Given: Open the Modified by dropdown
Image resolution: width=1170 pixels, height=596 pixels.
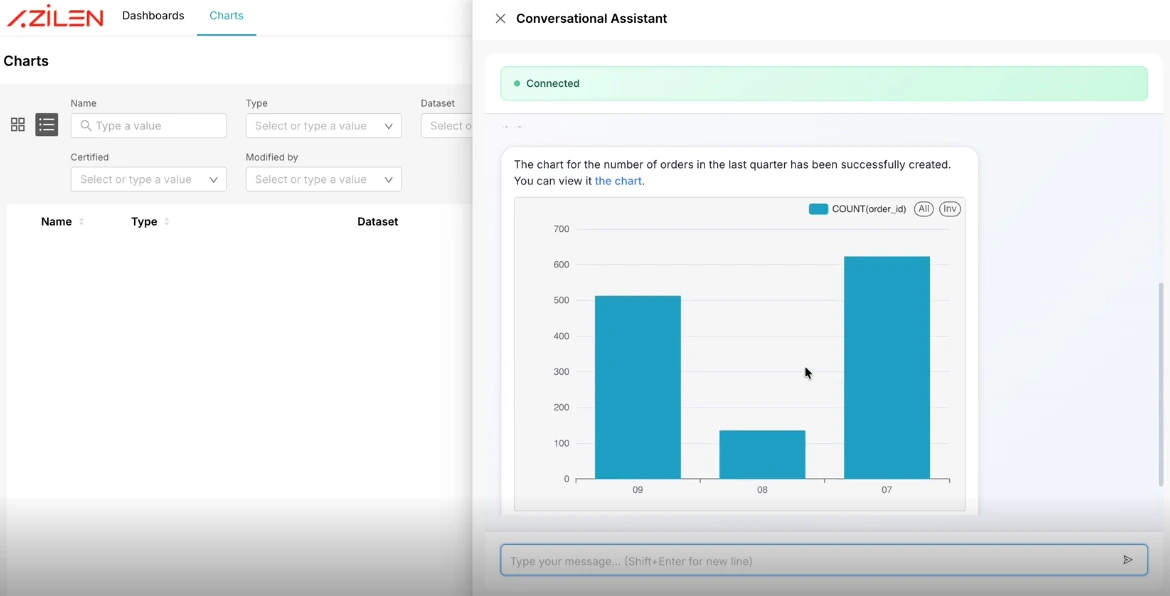Looking at the screenshot, I should [323, 179].
